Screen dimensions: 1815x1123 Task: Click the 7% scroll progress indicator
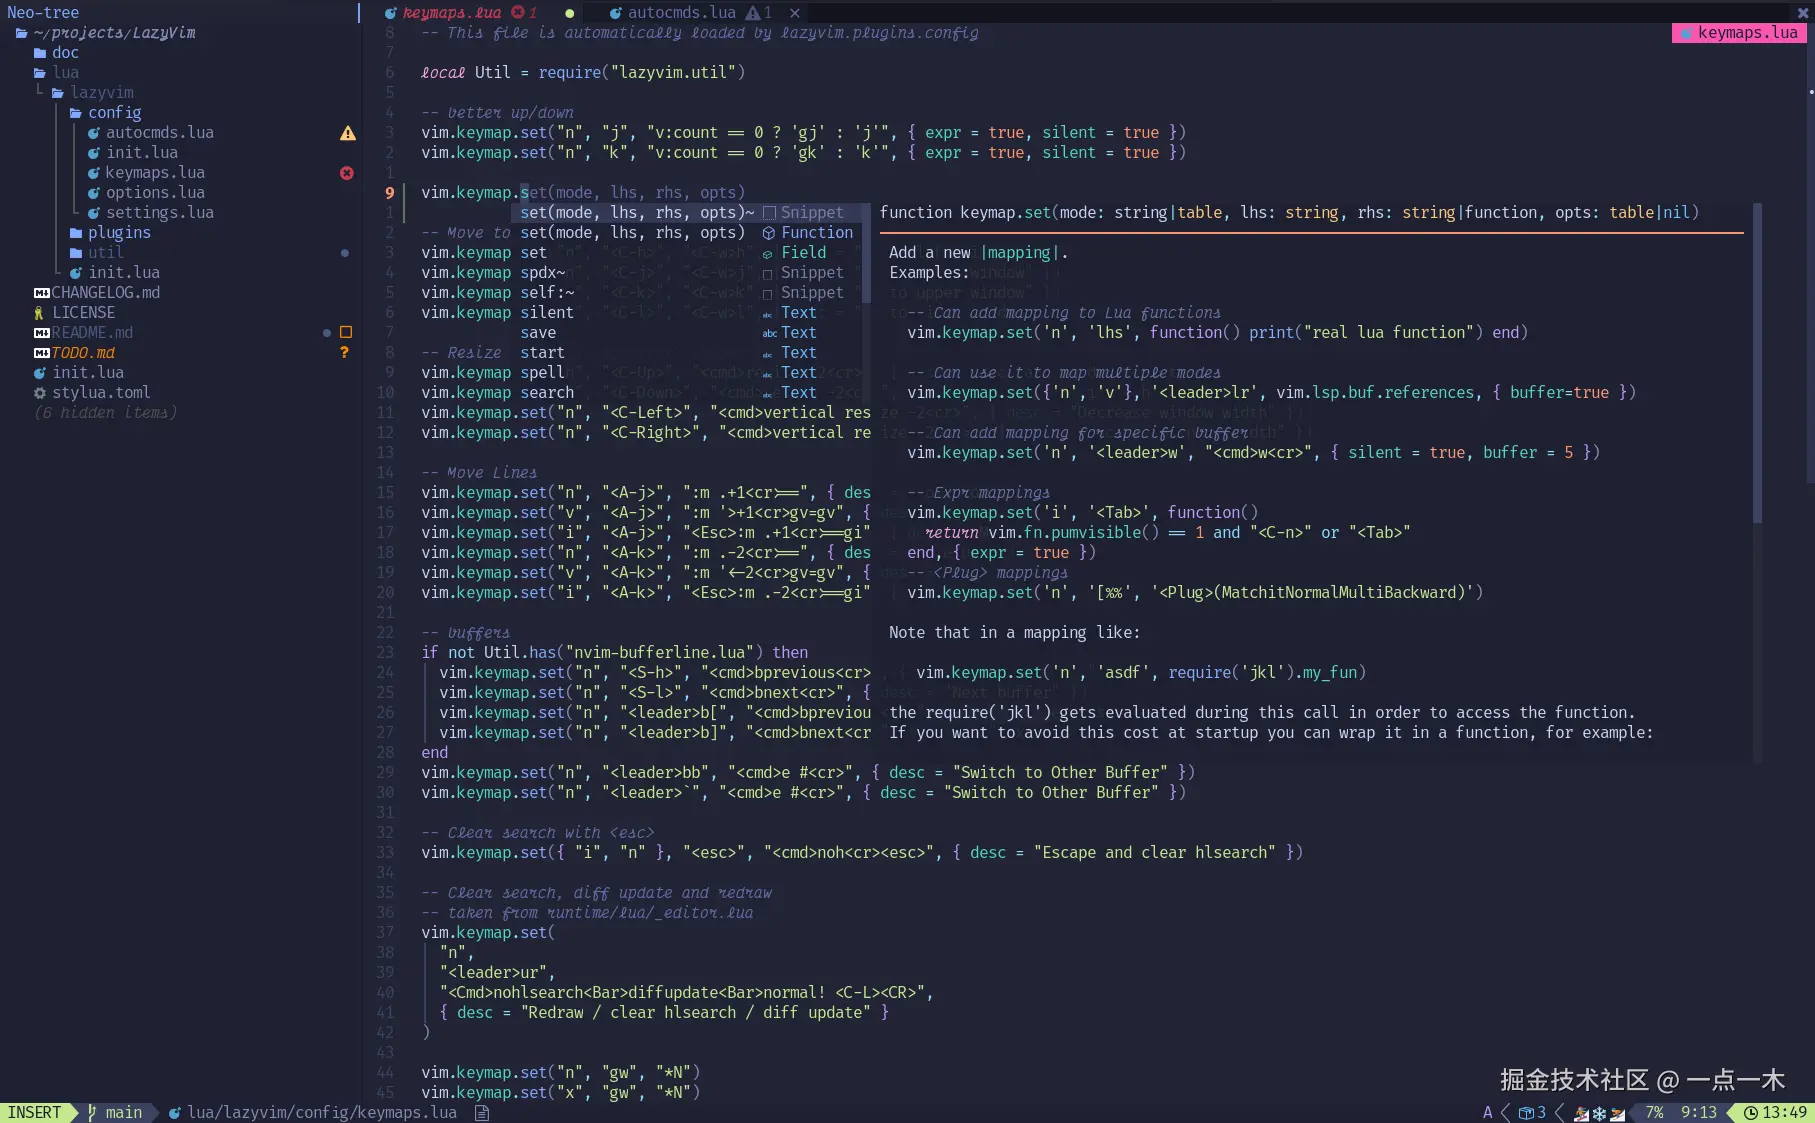click(1655, 1112)
